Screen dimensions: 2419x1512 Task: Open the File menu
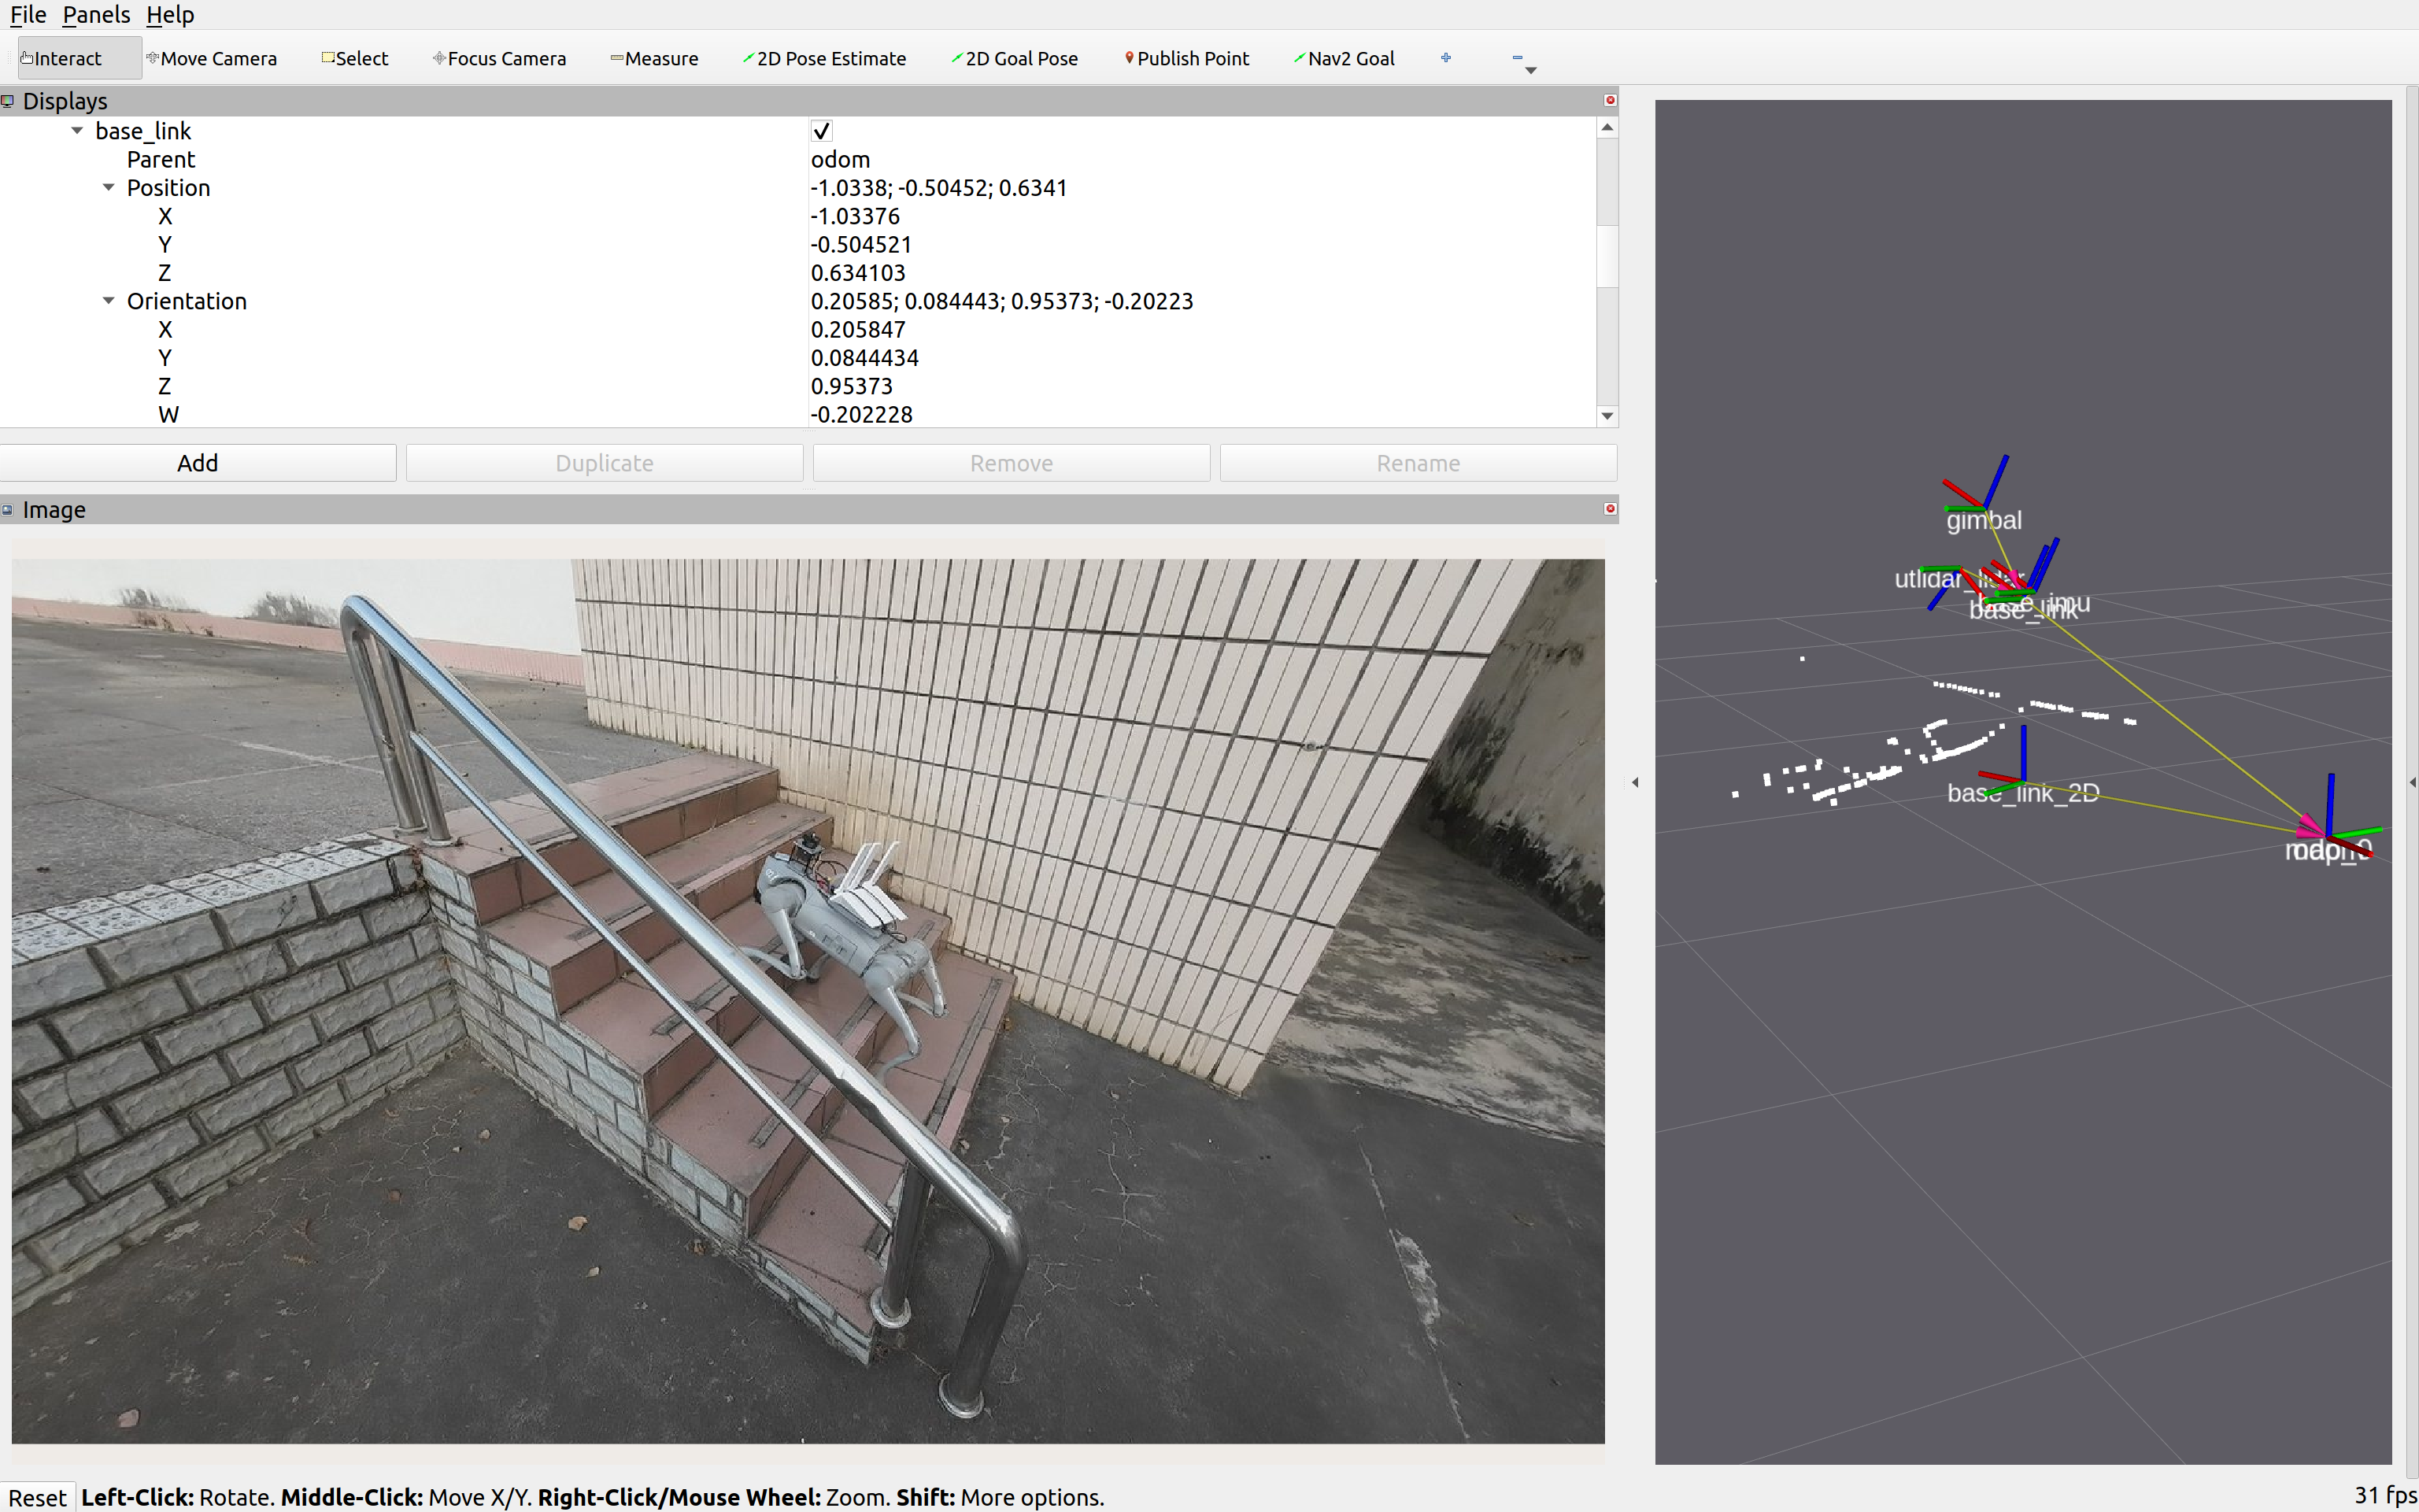pyautogui.click(x=28, y=15)
